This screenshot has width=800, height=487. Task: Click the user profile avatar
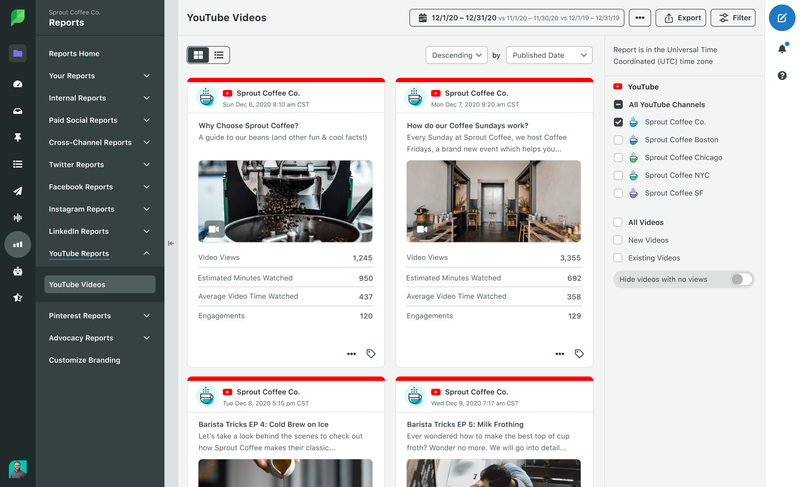(x=18, y=469)
